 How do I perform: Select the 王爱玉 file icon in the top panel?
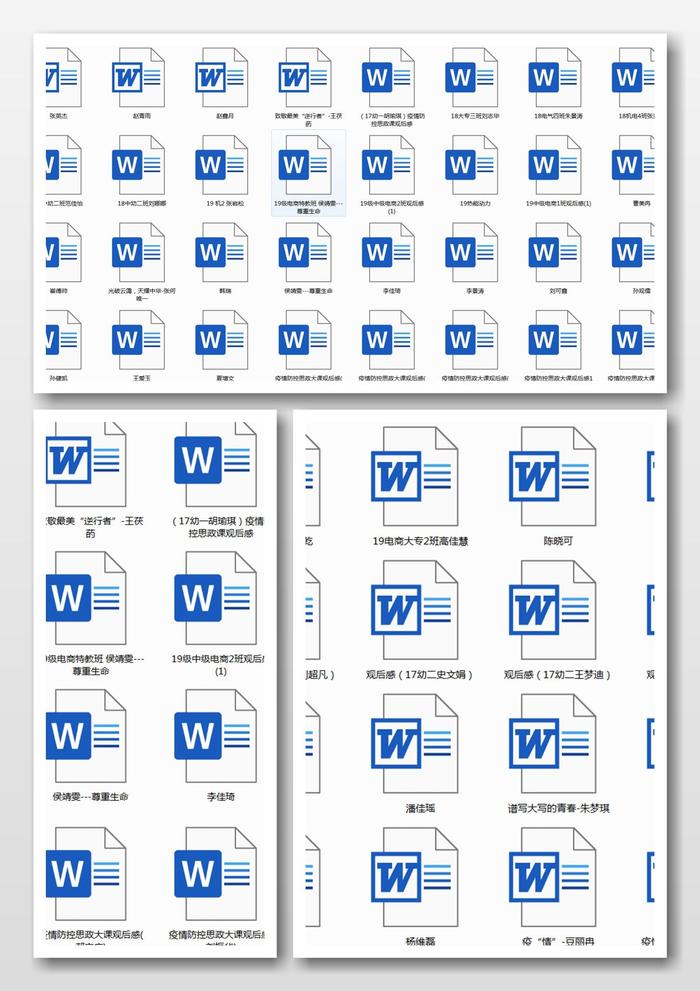pyautogui.click(x=138, y=340)
